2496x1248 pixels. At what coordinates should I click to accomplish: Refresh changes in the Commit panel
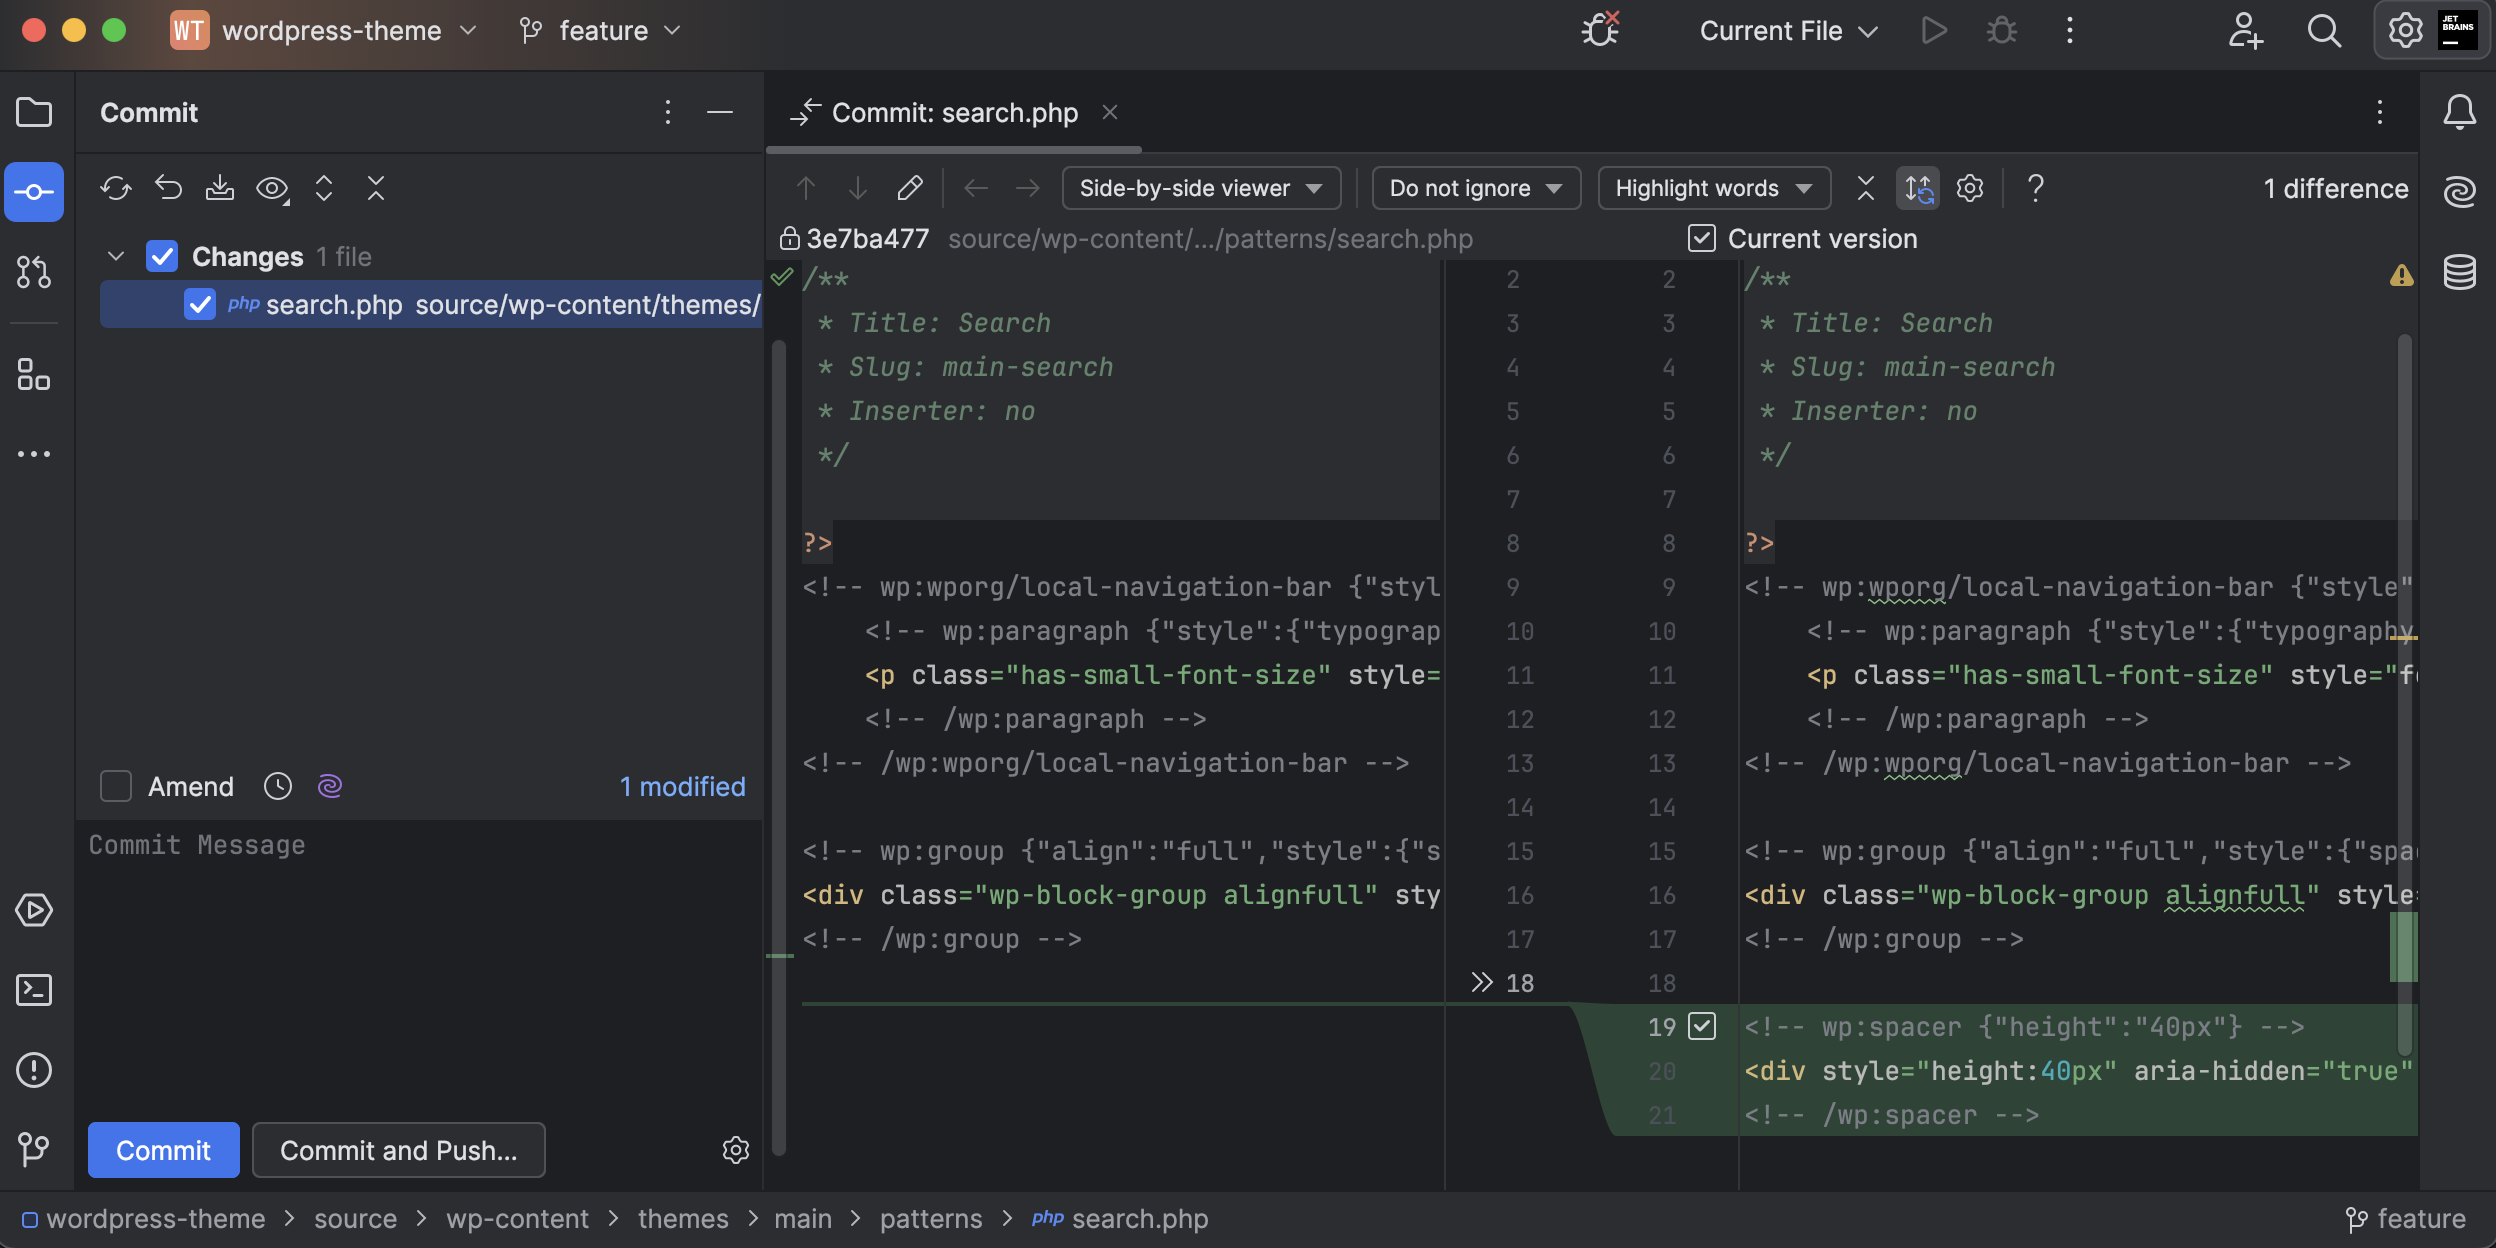[x=117, y=188]
